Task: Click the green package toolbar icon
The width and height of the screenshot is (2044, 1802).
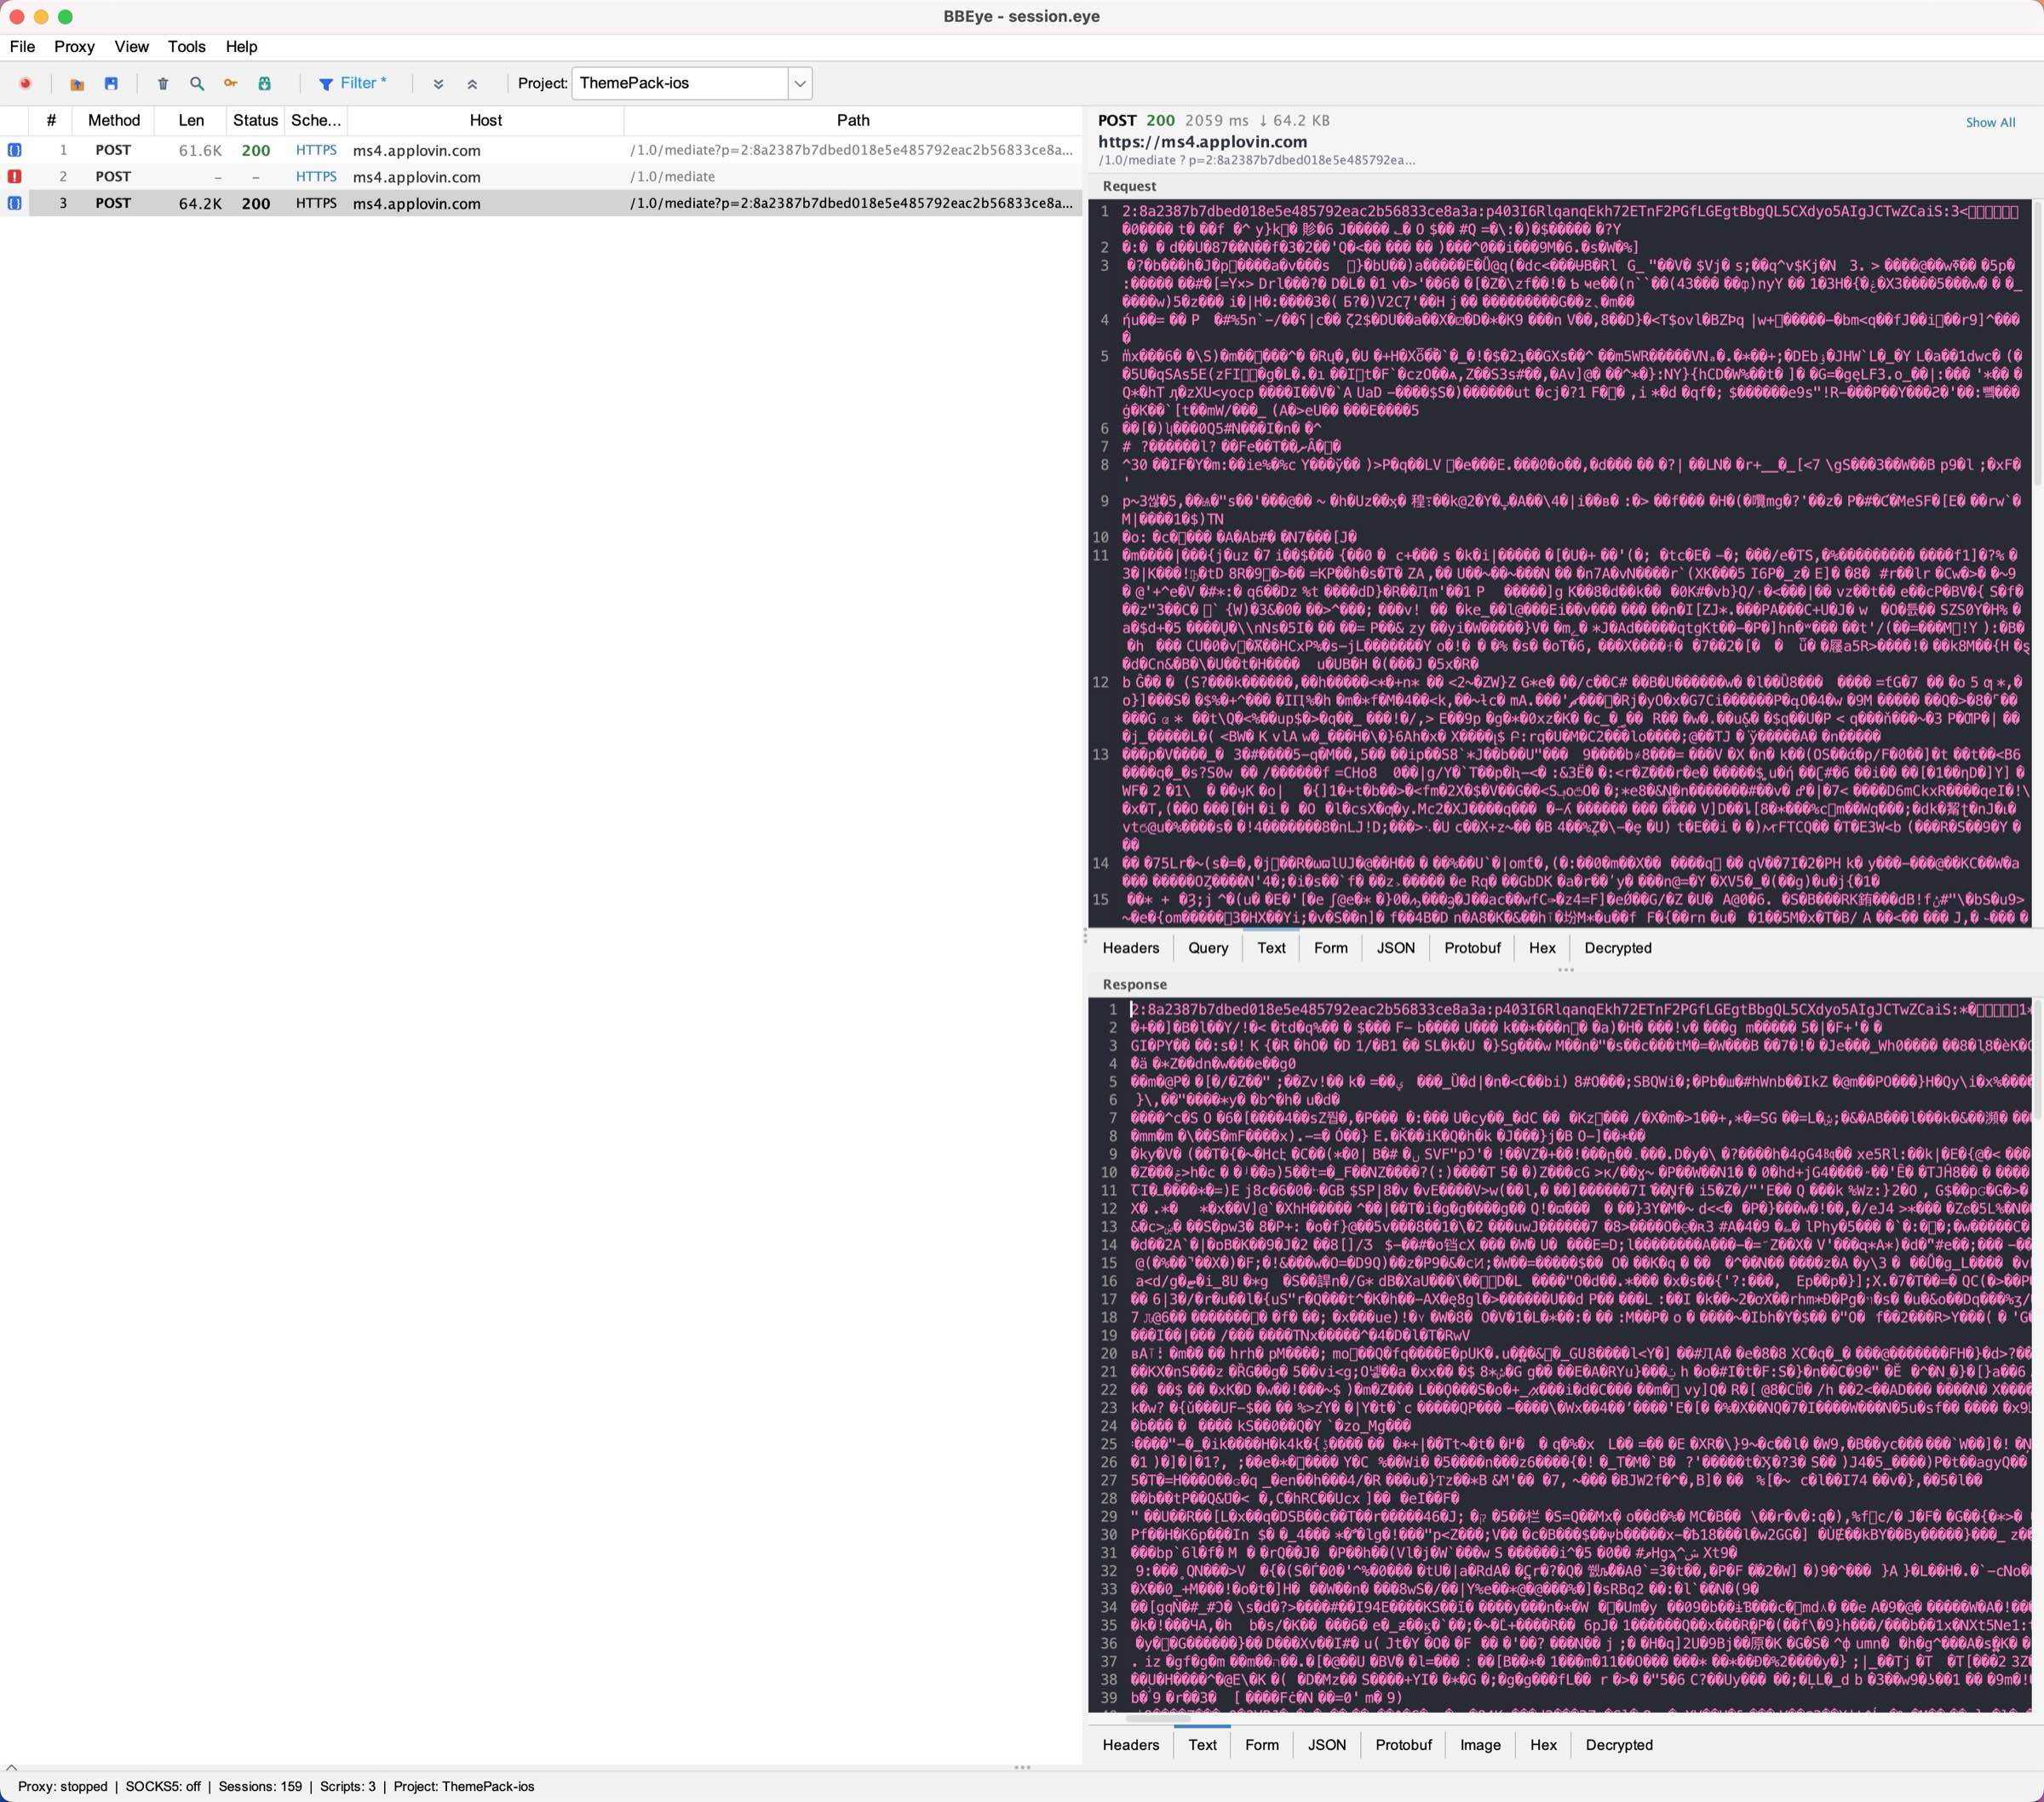Action: (264, 84)
